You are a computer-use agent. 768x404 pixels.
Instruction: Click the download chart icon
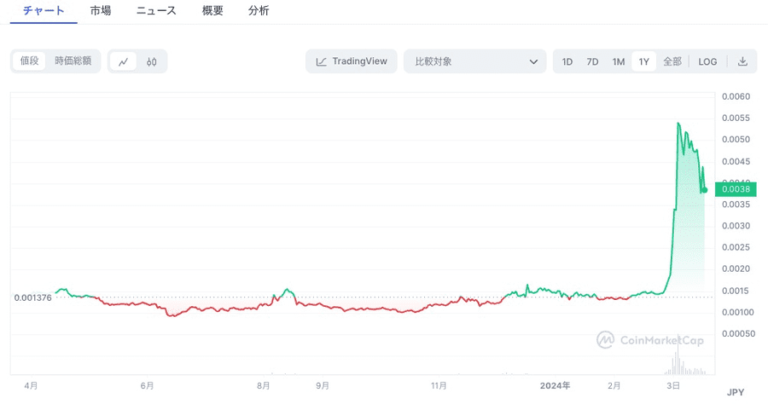click(743, 61)
